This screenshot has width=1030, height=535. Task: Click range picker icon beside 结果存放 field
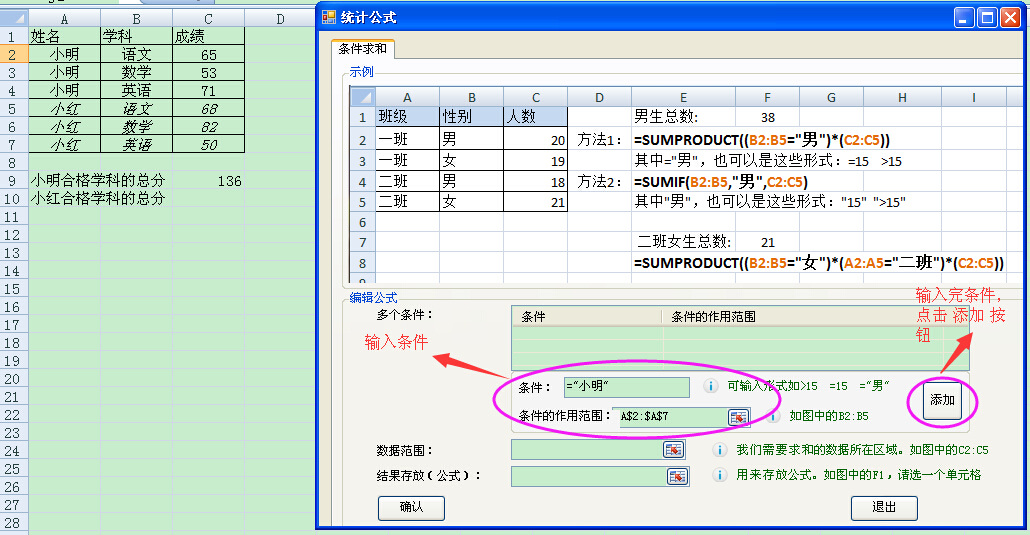click(677, 476)
